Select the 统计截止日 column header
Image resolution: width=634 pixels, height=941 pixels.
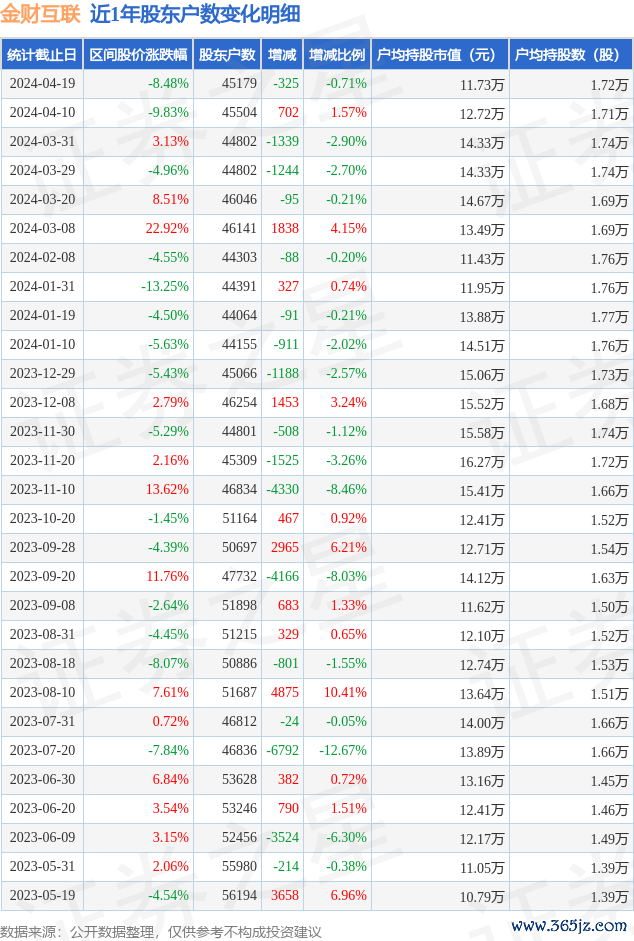click(41, 56)
